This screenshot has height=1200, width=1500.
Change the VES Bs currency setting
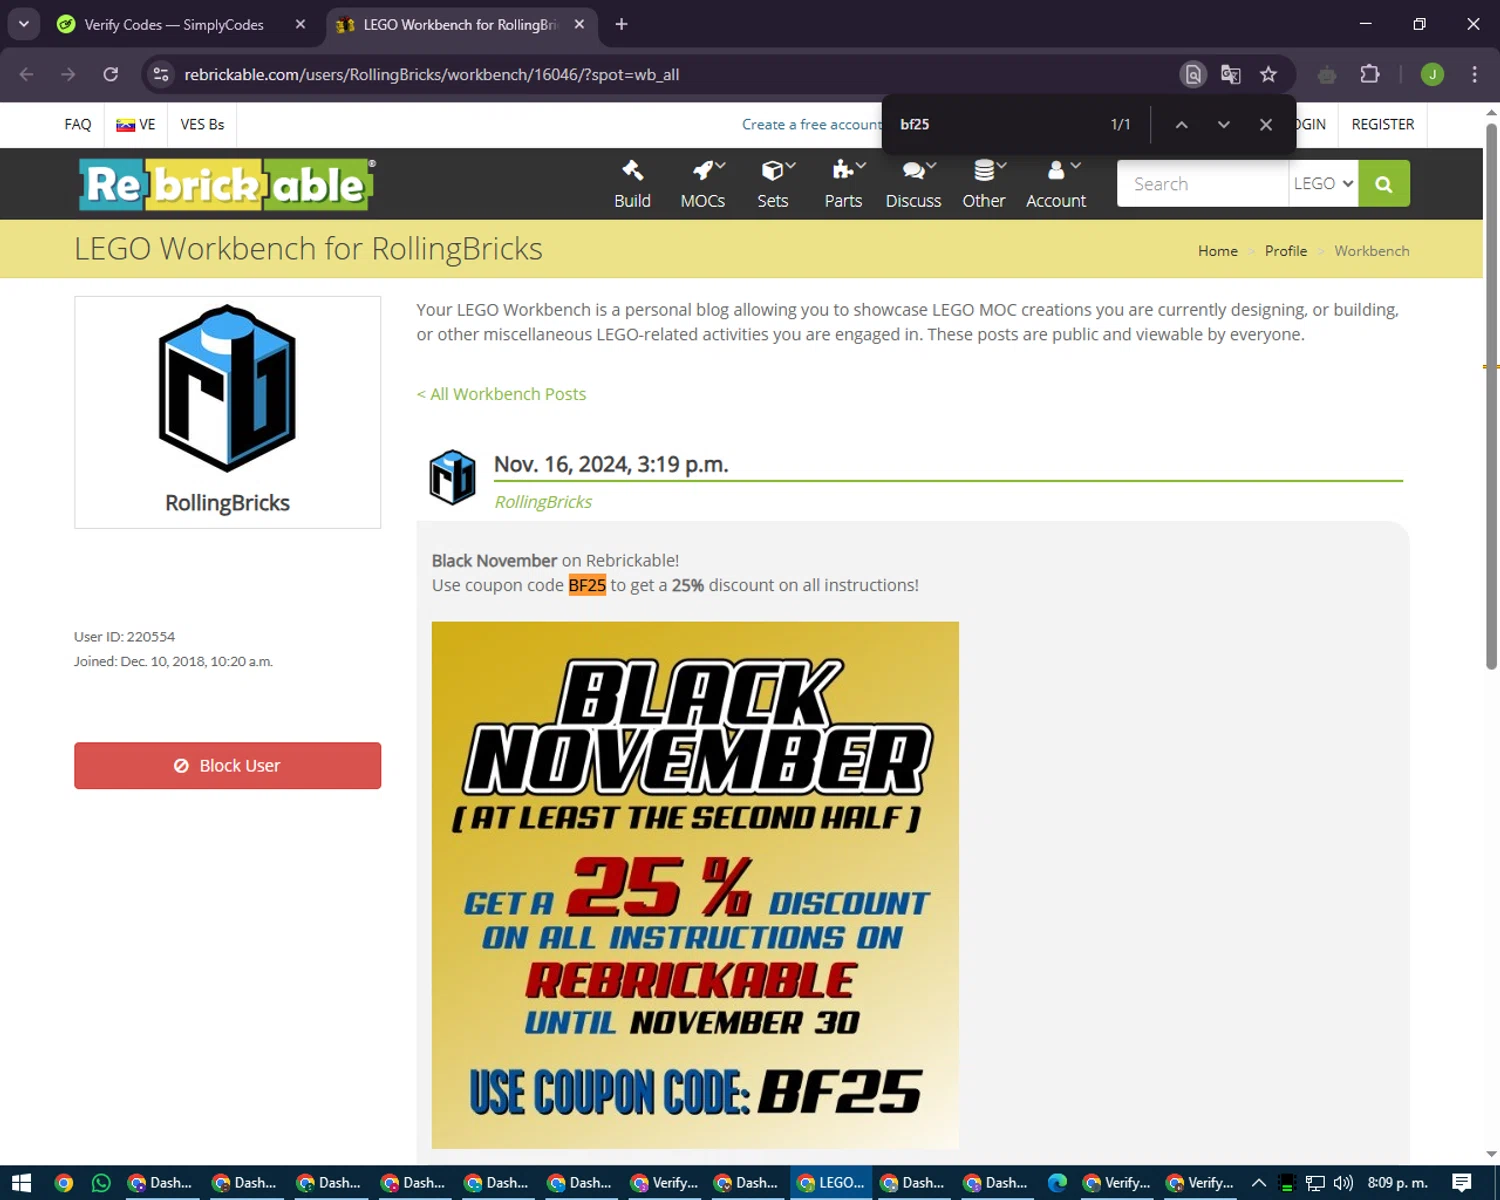pos(202,124)
